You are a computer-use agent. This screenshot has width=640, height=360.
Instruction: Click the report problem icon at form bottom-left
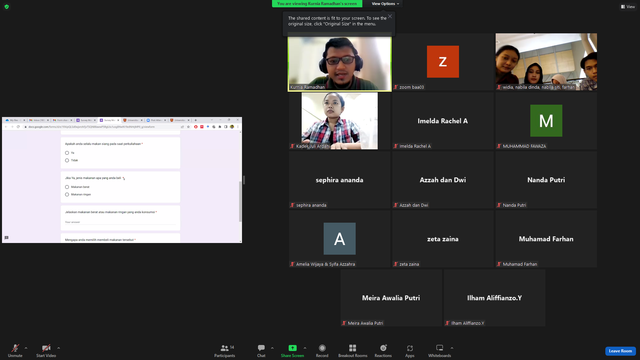(x=7, y=238)
